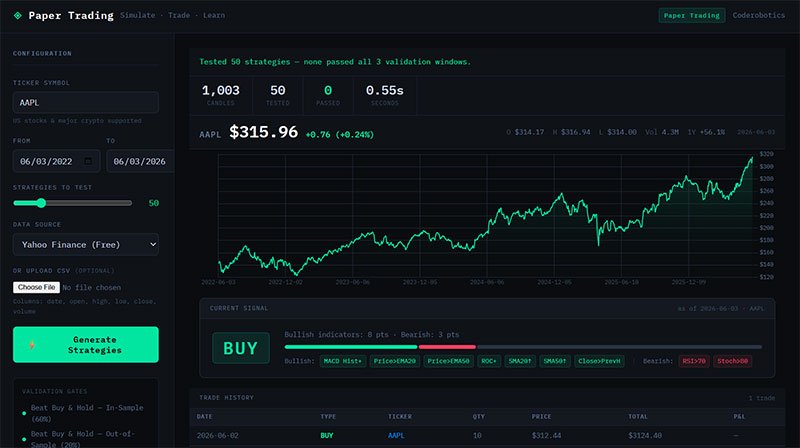Click the Generate Strategies button

86,345
